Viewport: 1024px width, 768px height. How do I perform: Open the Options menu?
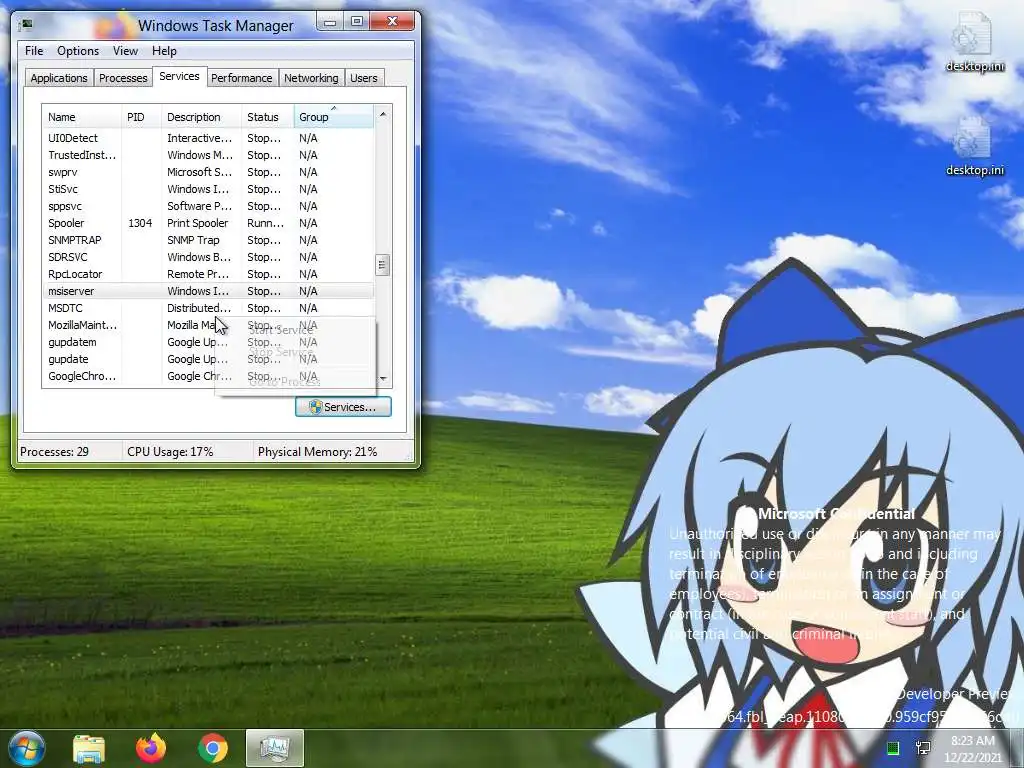pos(78,50)
